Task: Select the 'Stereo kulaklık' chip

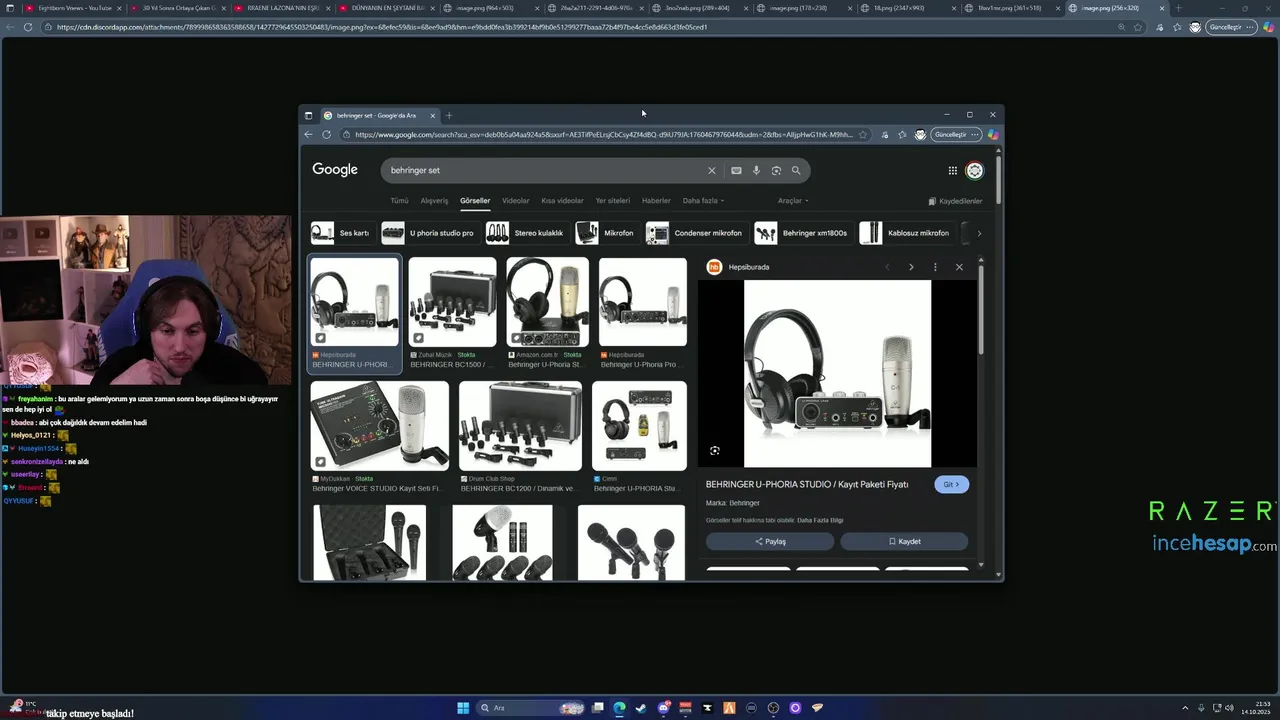Action: pyautogui.click(x=526, y=233)
